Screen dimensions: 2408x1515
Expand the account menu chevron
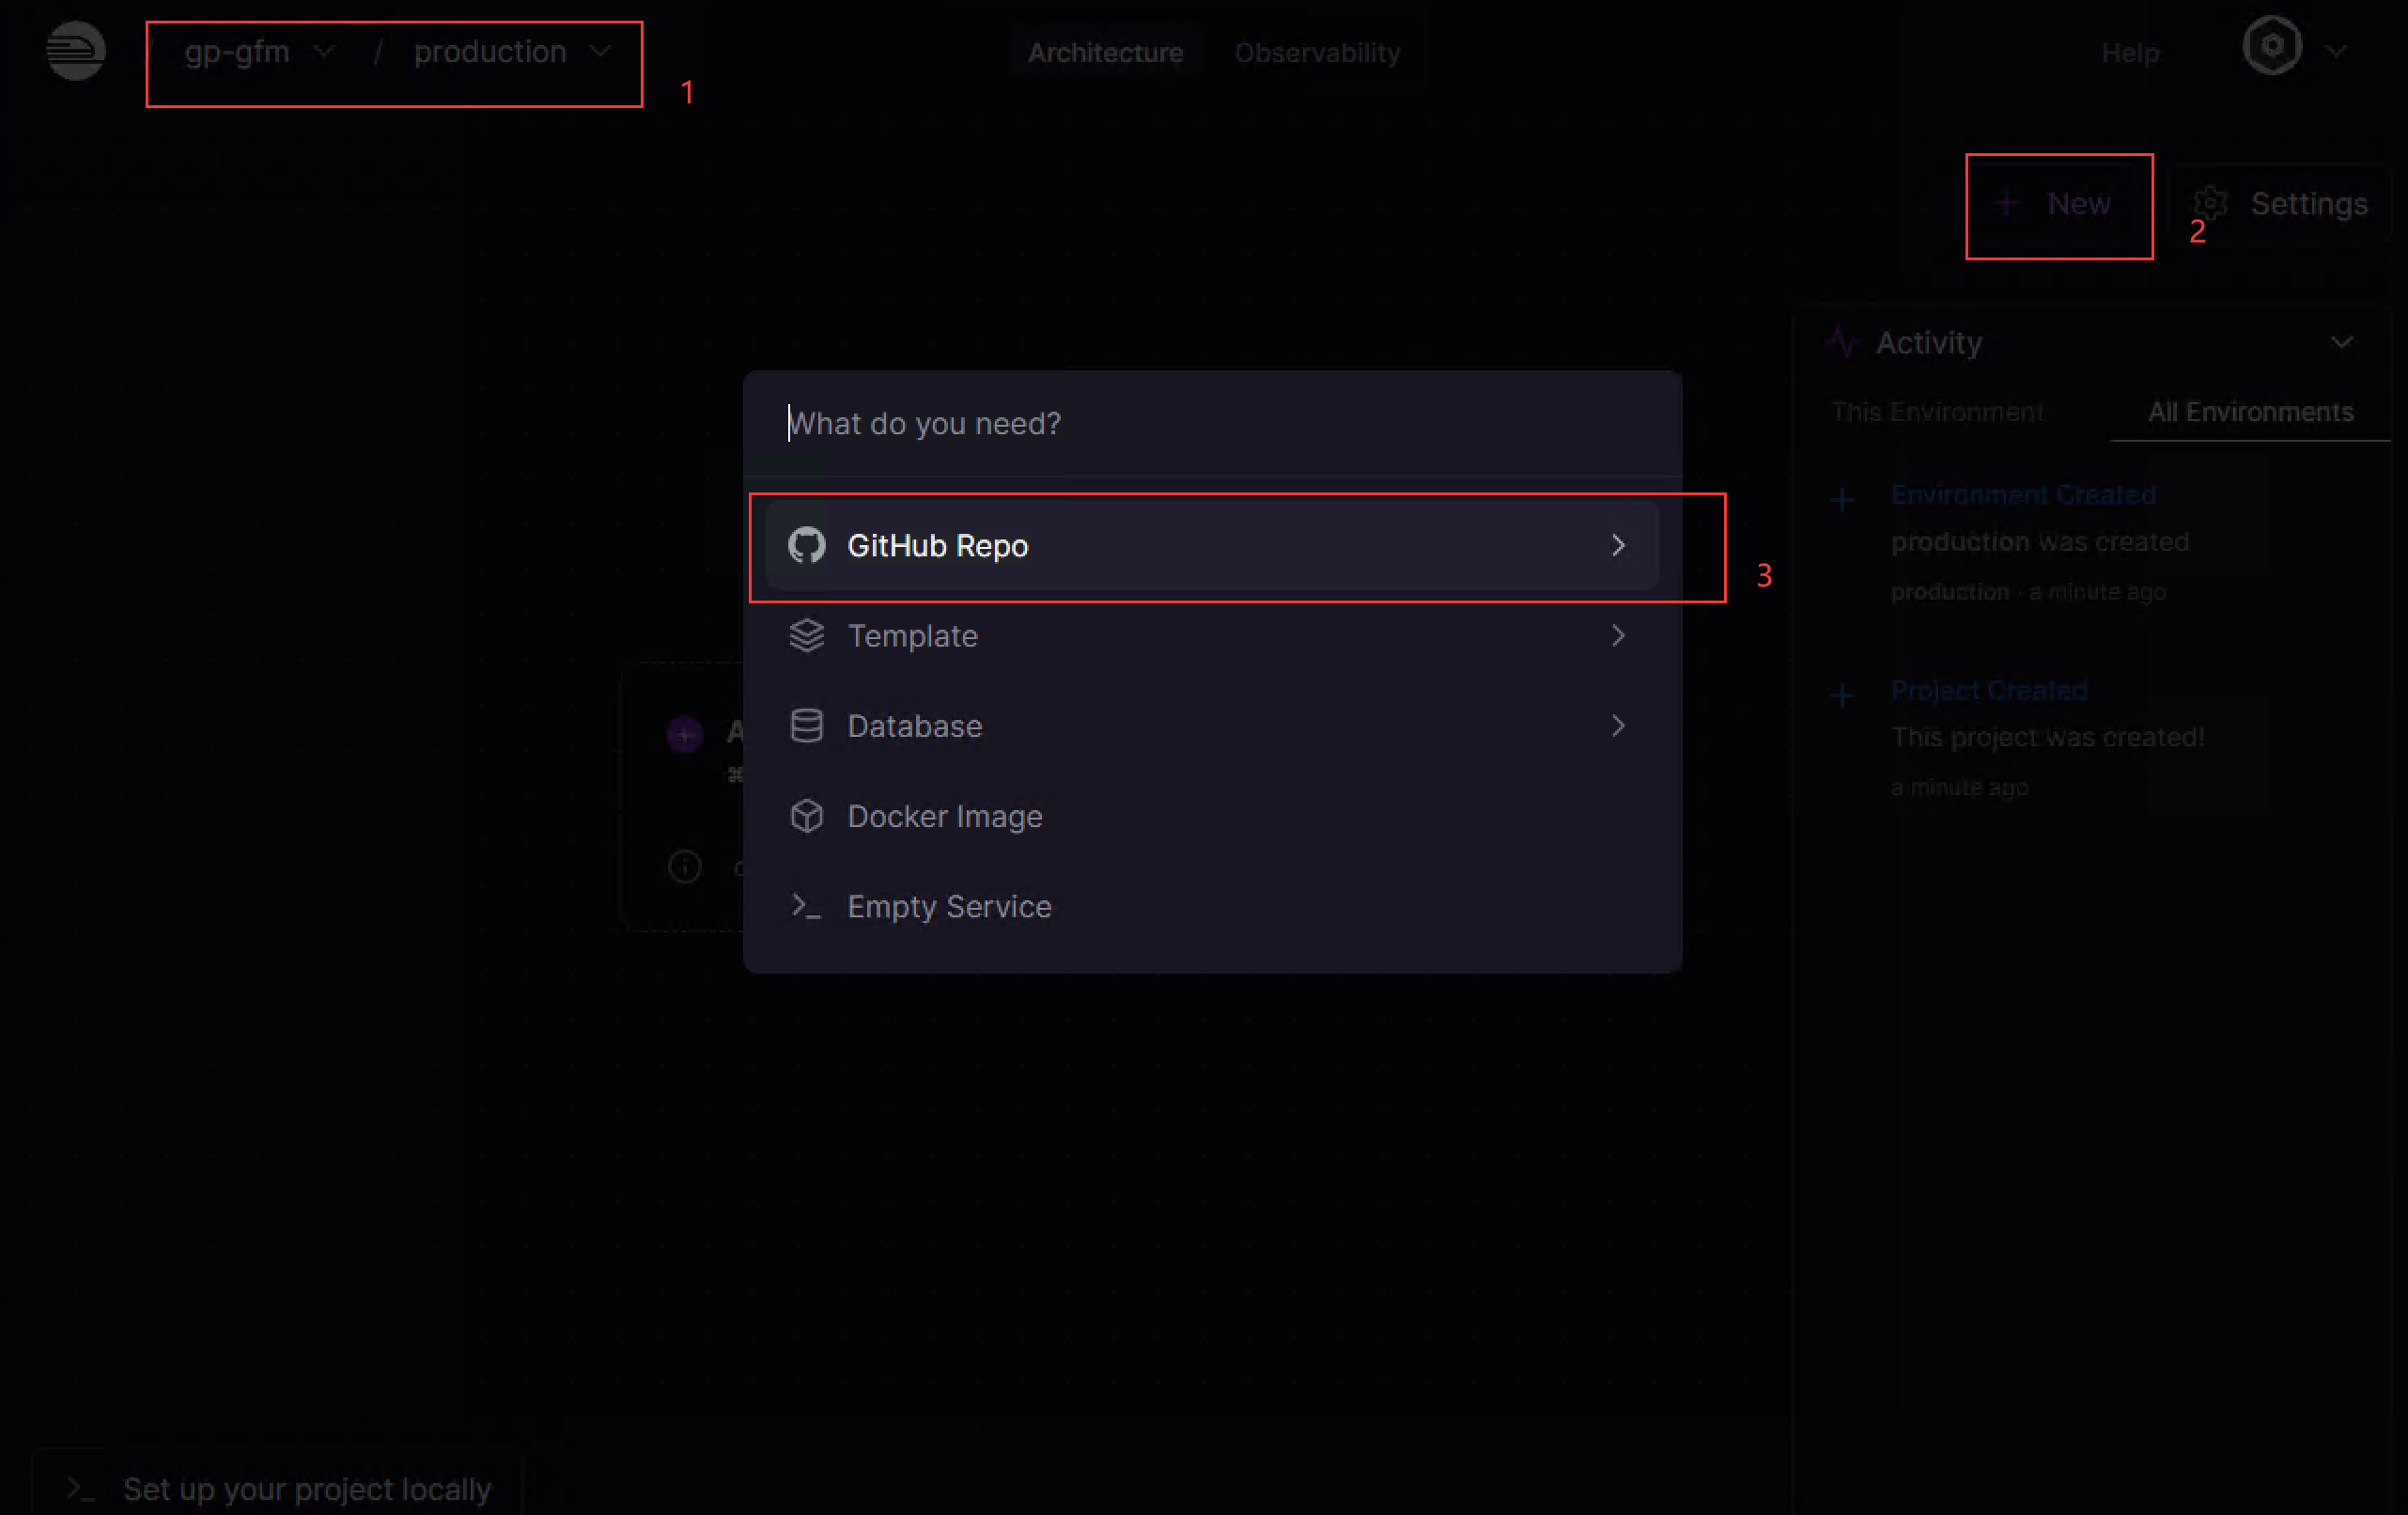tap(2335, 51)
